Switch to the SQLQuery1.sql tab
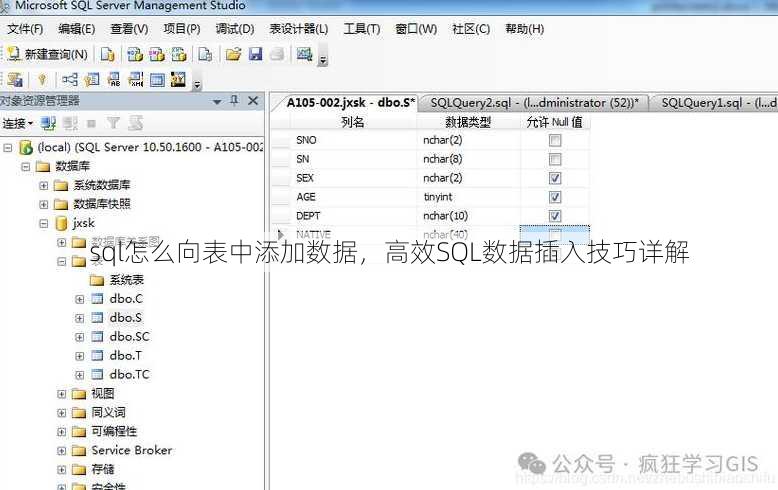 tap(716, 103)
